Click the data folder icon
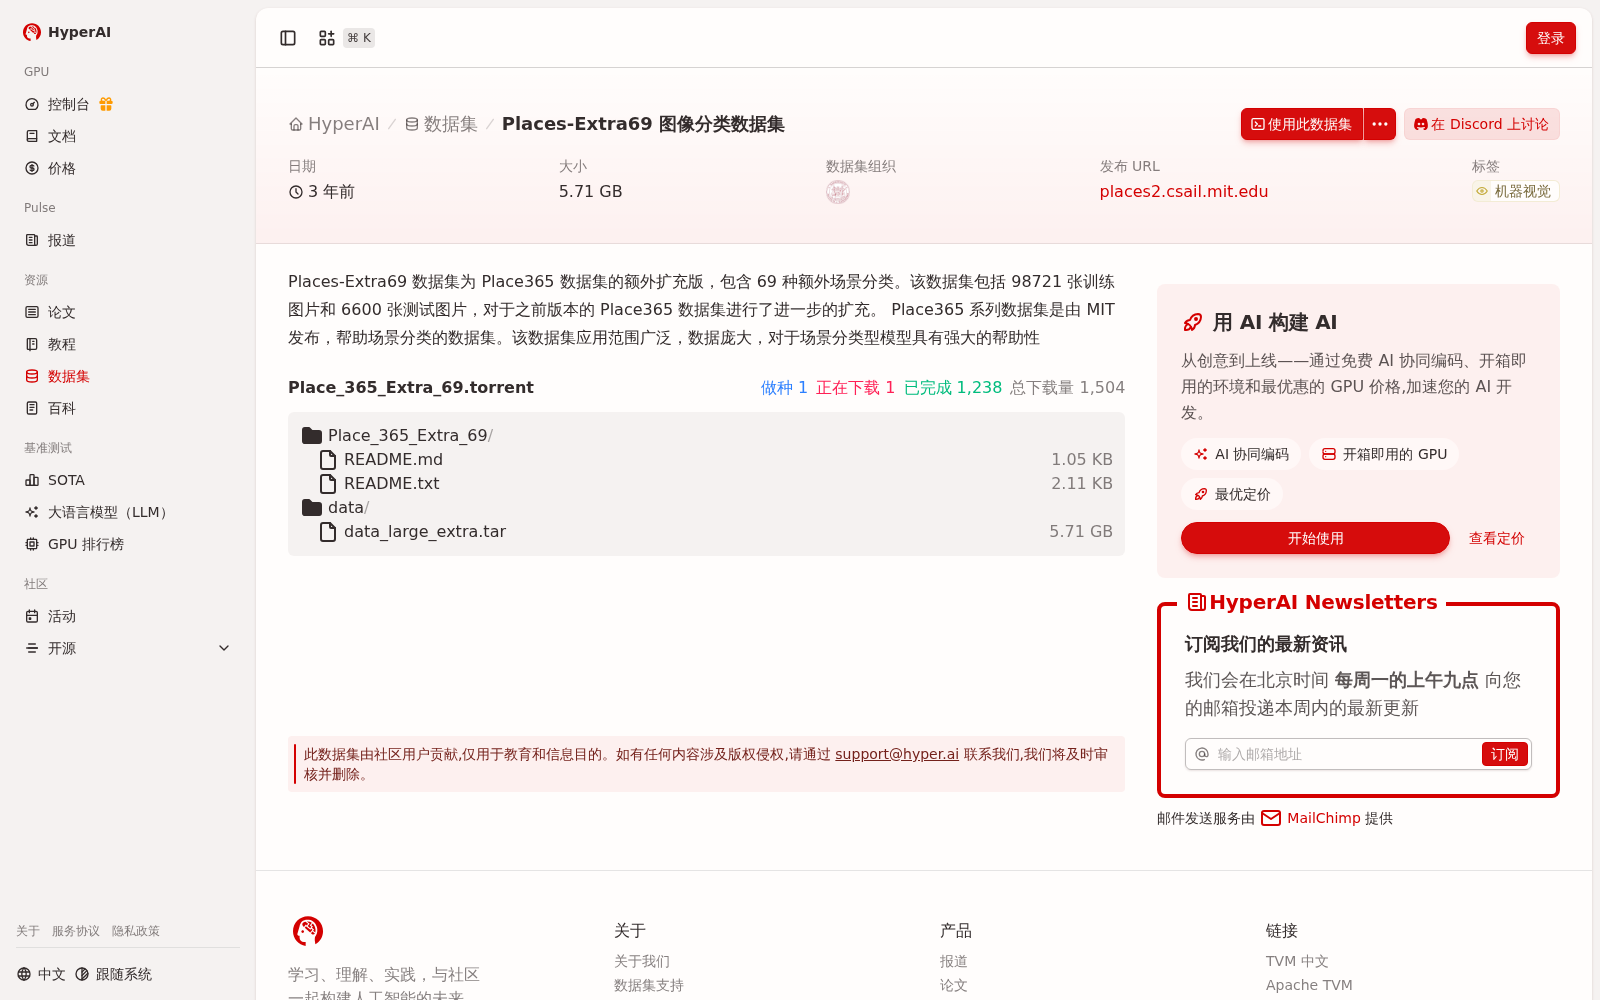Viewport: 1600px width, 1000px height. point(312,507)
